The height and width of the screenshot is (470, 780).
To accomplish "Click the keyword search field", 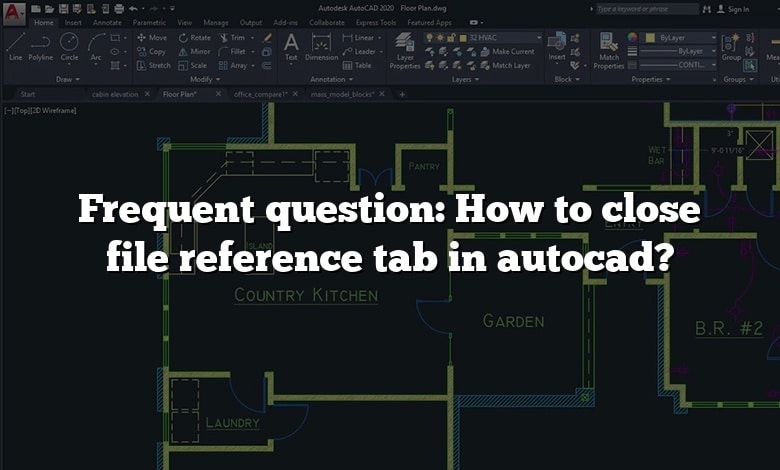I will [647, 9].
